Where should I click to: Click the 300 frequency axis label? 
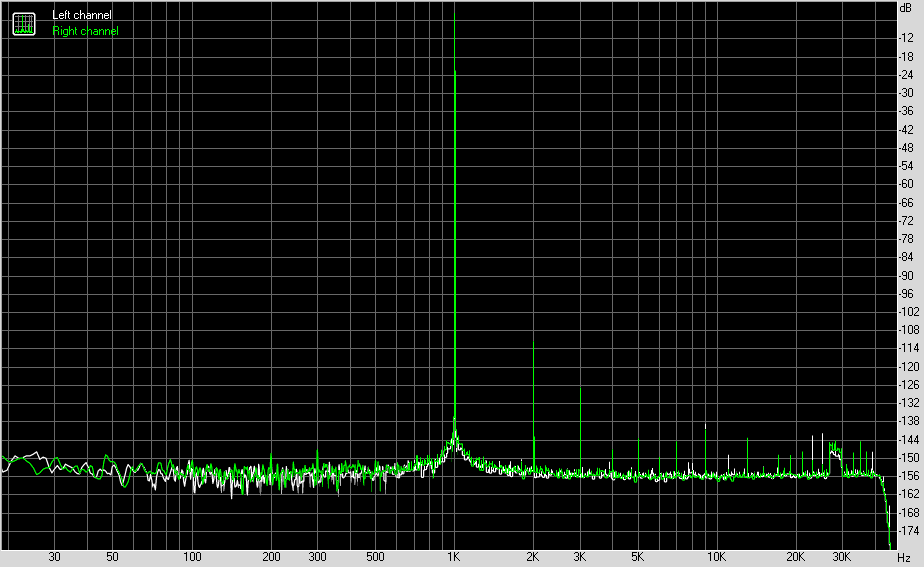point(318,557)
